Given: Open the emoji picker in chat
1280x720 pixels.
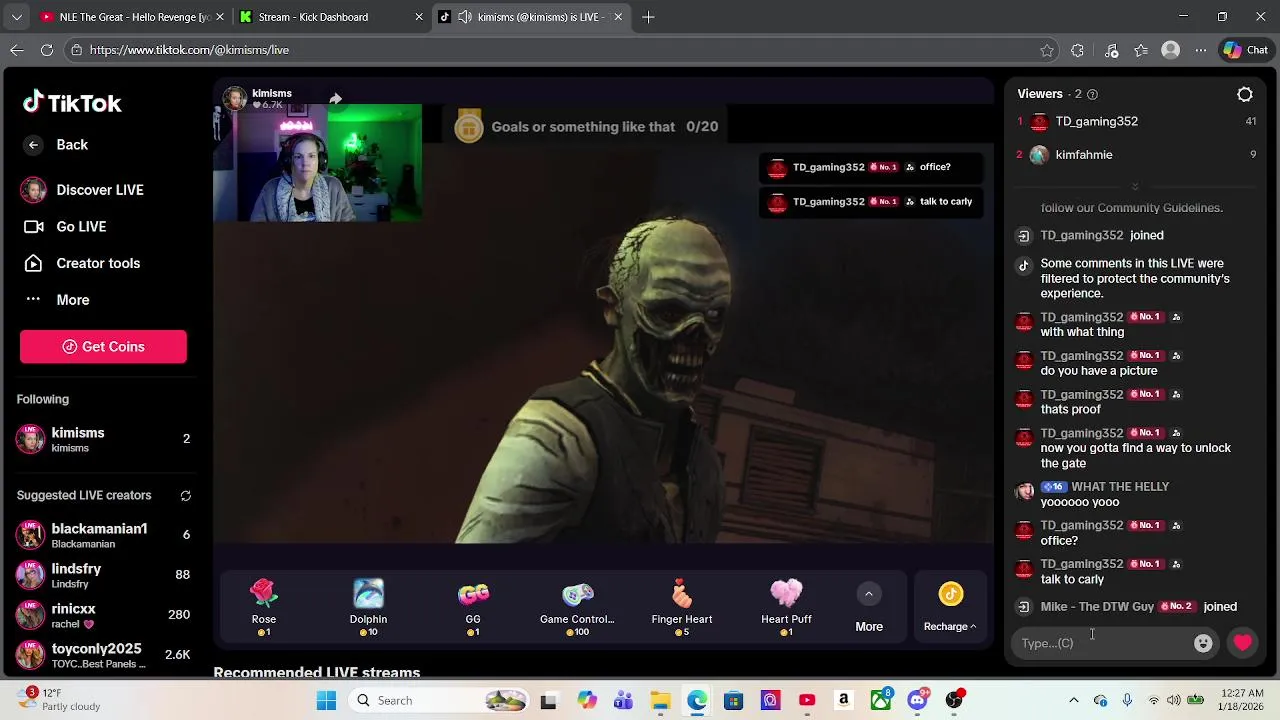Looking at the screenshot, I should click(1203, 643).
